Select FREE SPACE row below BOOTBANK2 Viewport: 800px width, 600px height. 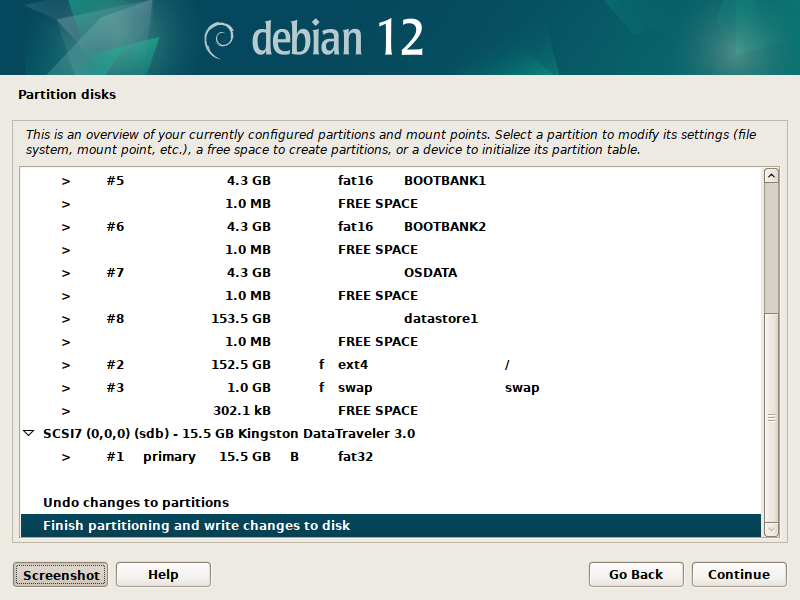(x=391, y=249)
